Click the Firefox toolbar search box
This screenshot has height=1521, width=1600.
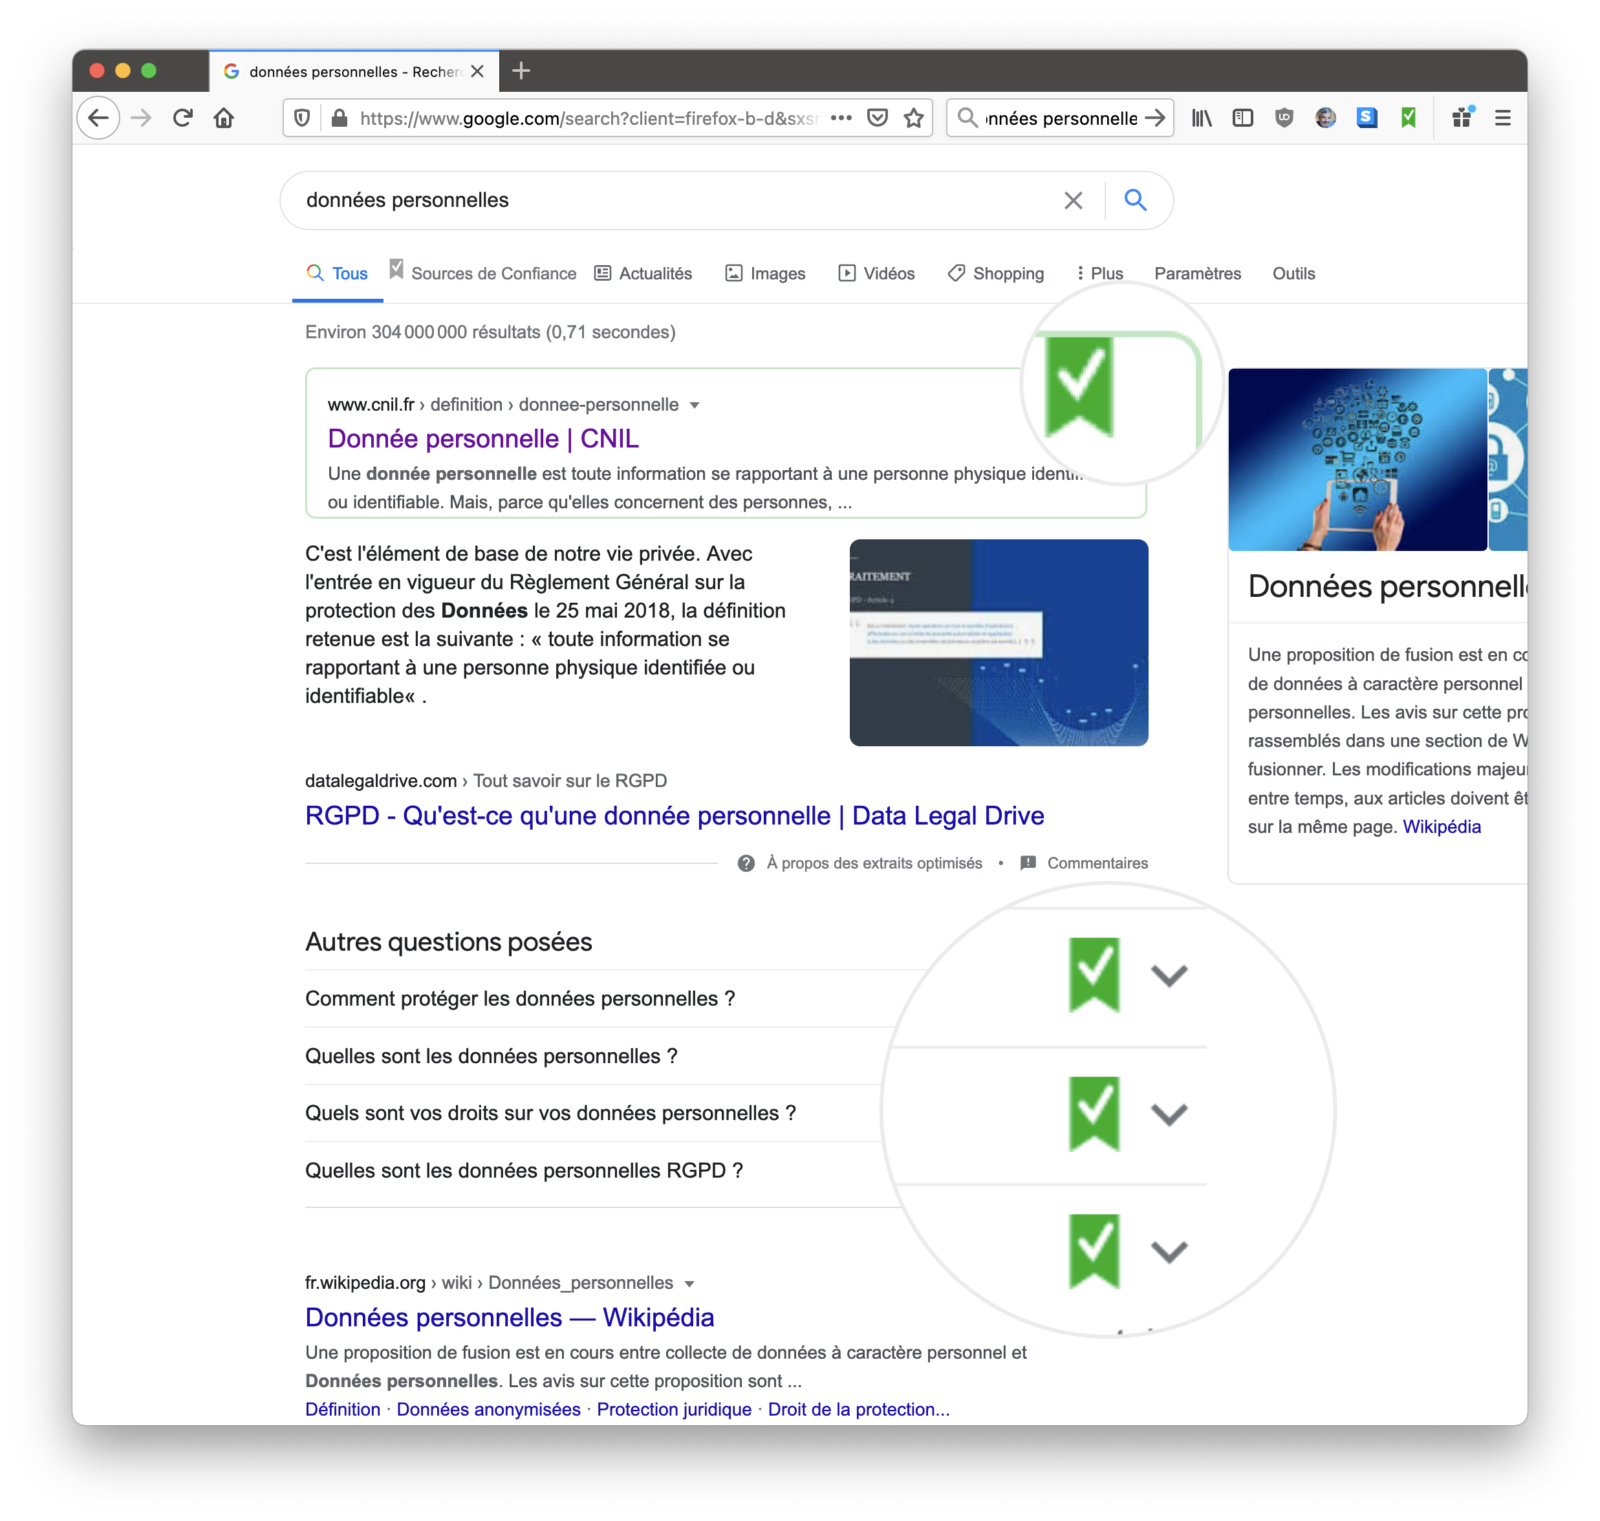[1060, 118]
